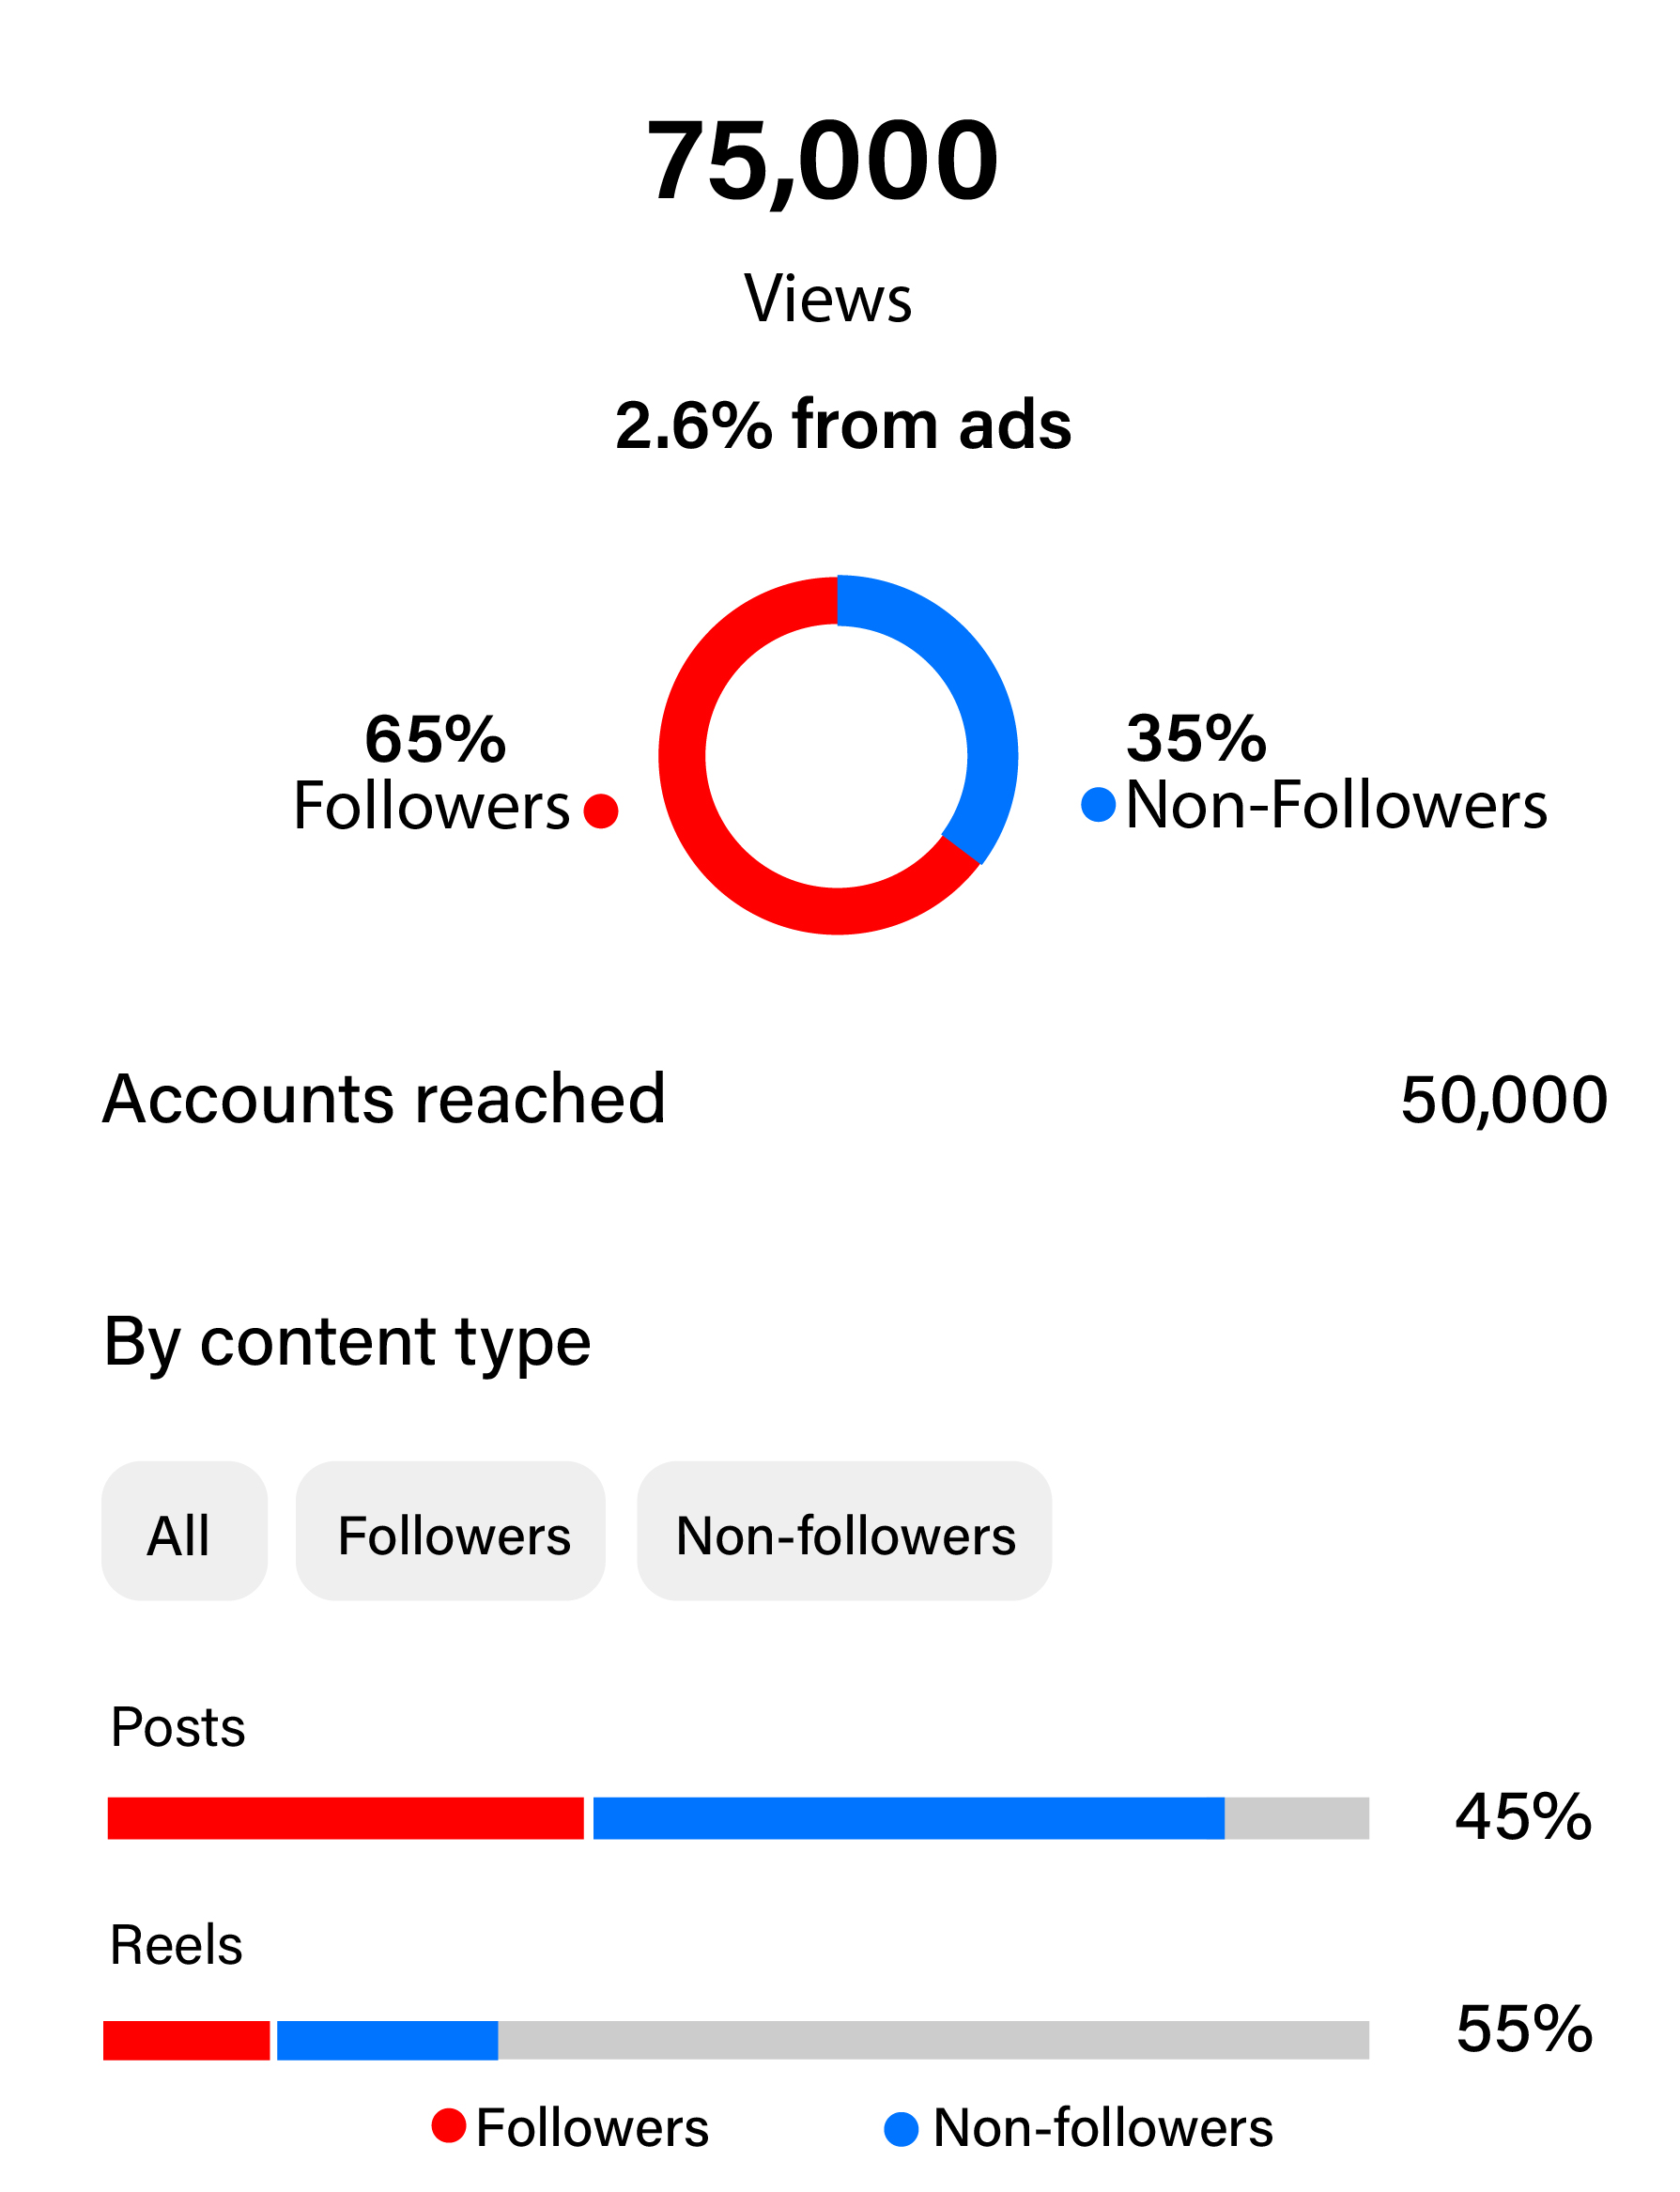The width and height of the screenshot is (1680, 2192).
Task: Click the red segment of the Posts bar
Action: [345, 1818]
